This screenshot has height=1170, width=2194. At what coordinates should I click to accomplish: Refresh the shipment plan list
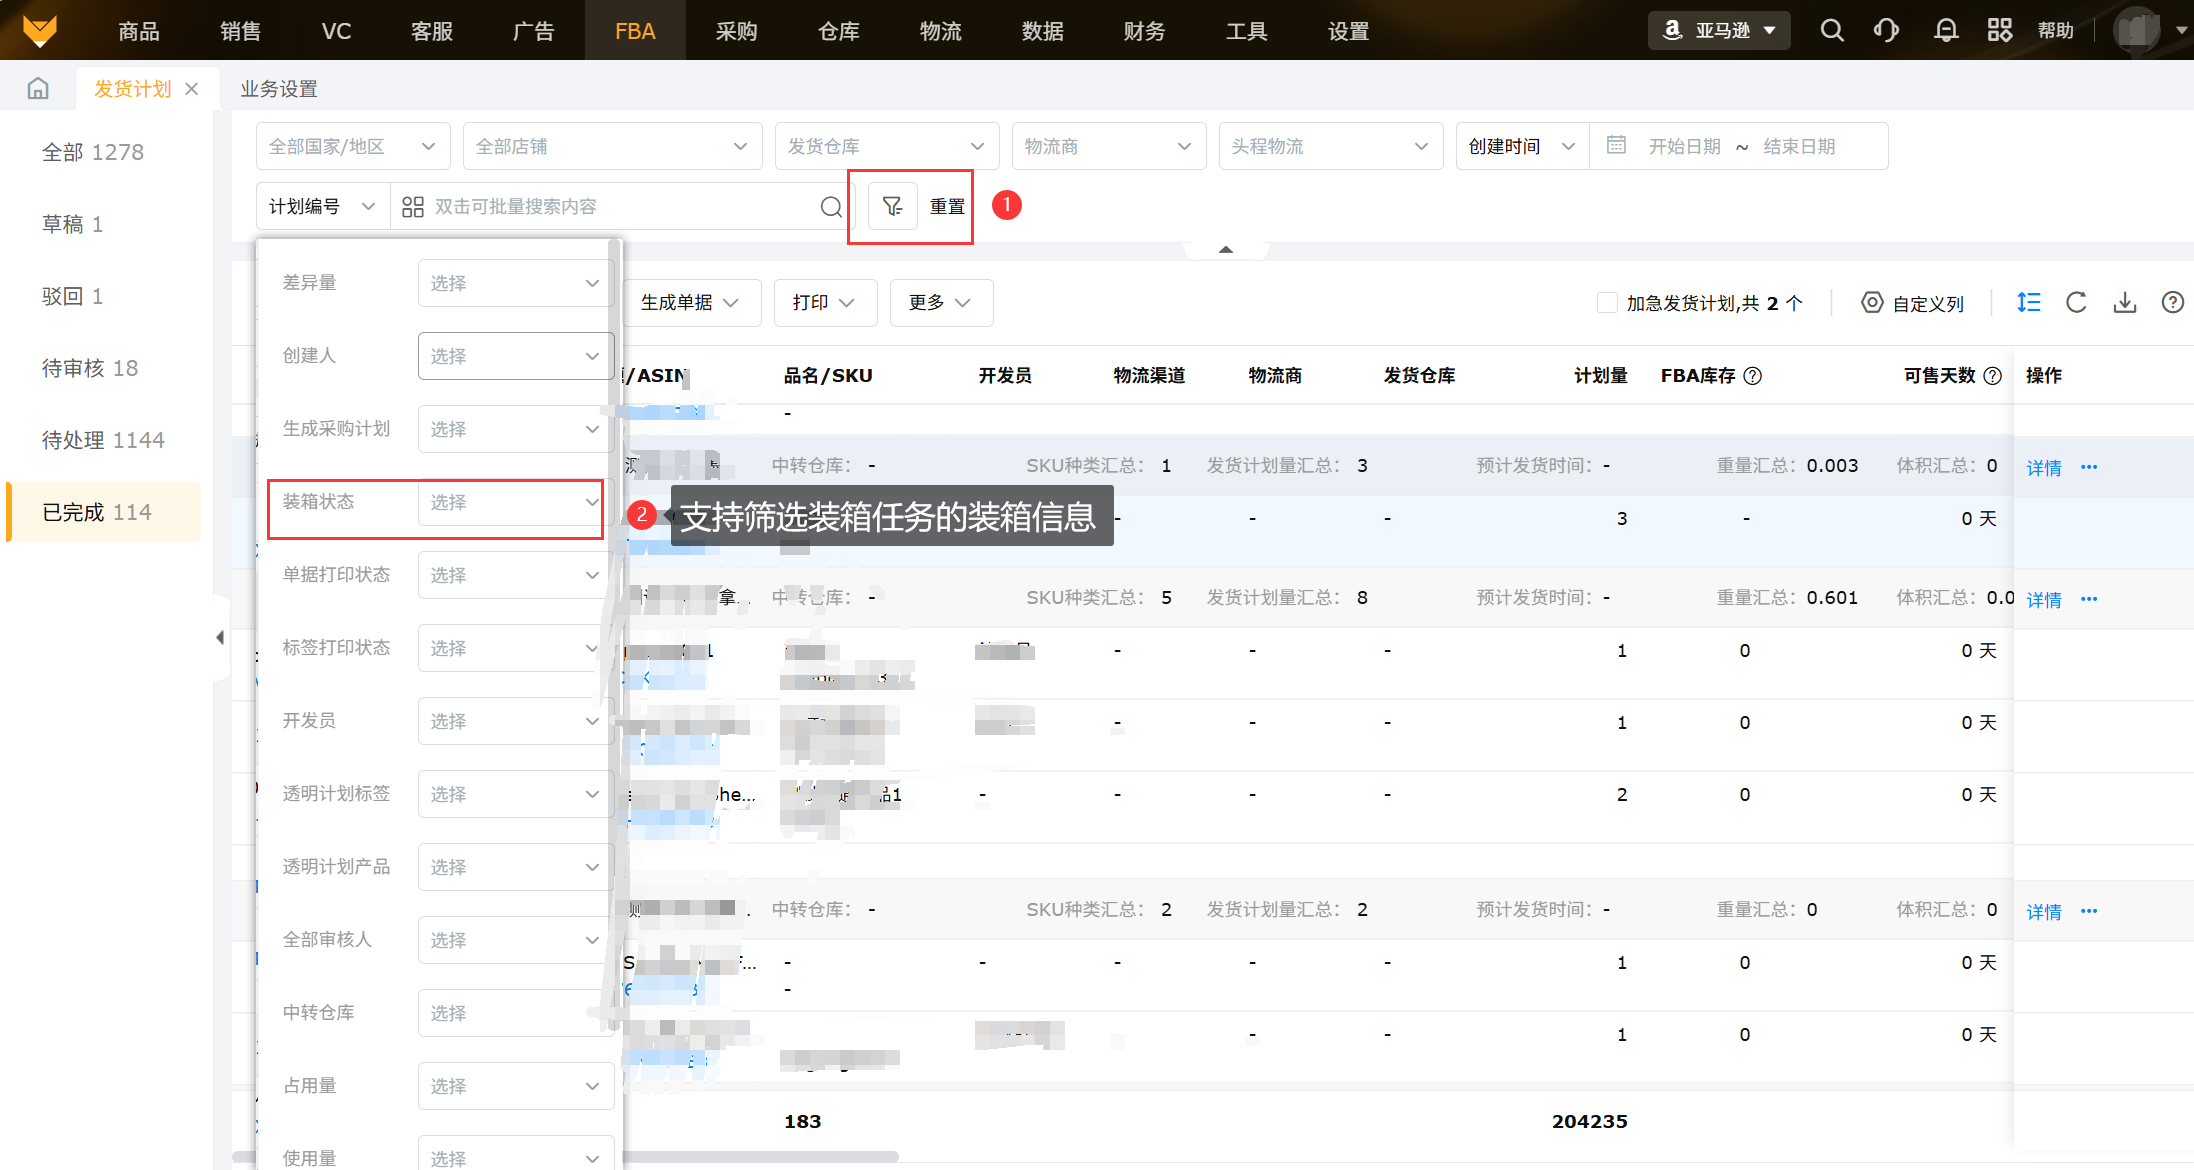(x=2076, y=303)
